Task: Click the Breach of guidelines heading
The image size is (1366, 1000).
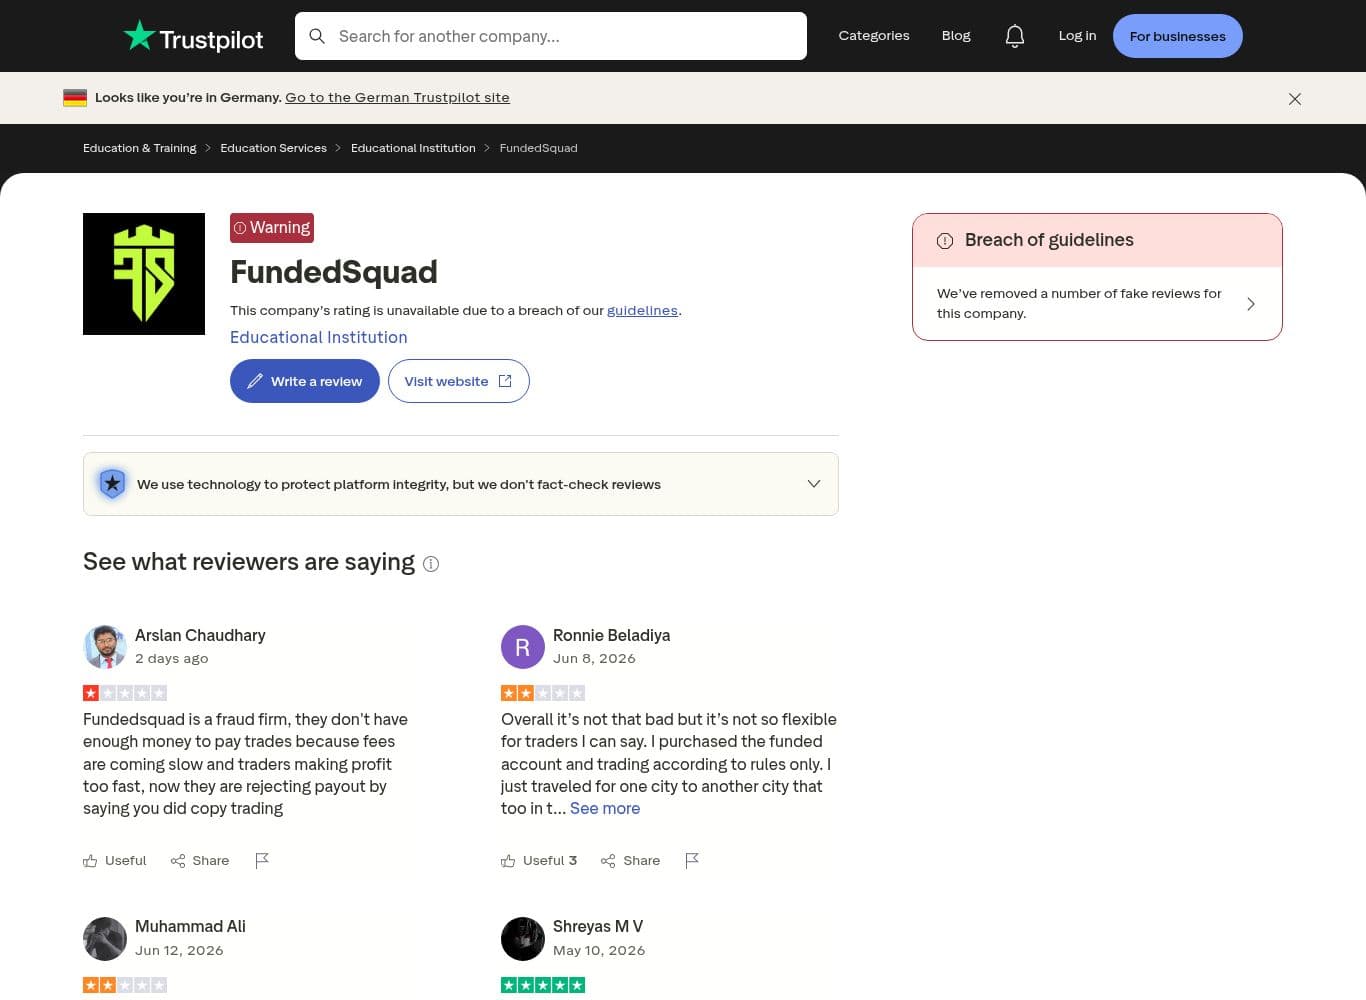Action: pyautogui.click(x=1049, y=241)
